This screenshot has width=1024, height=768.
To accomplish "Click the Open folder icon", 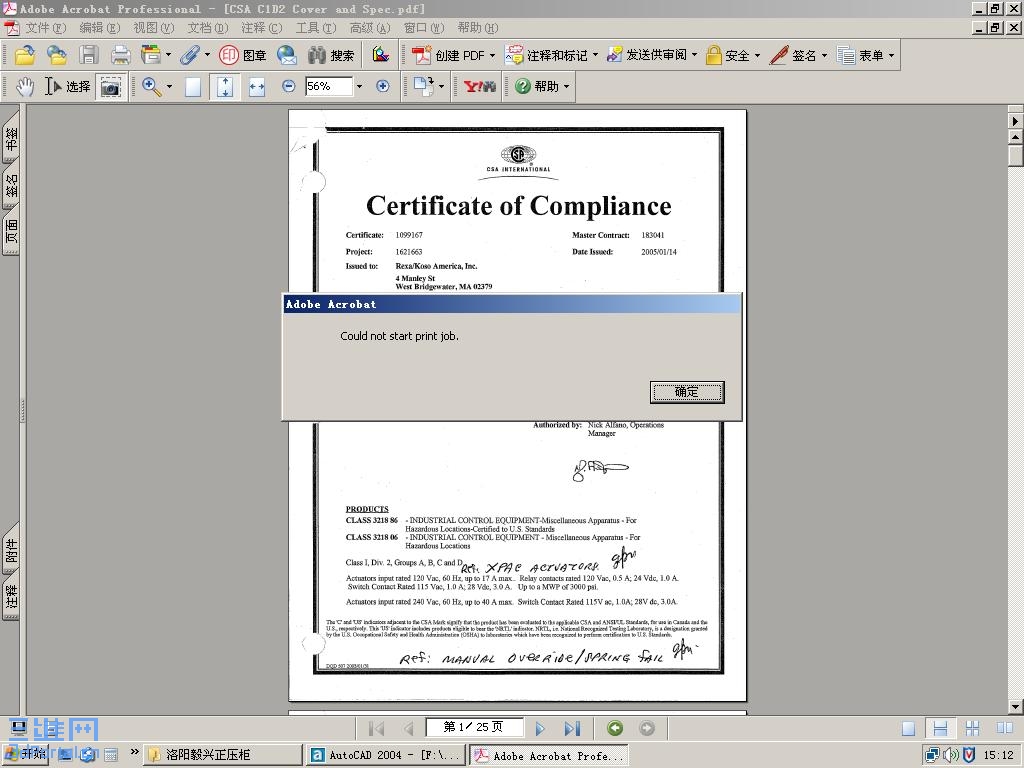I will coord(24,56).
